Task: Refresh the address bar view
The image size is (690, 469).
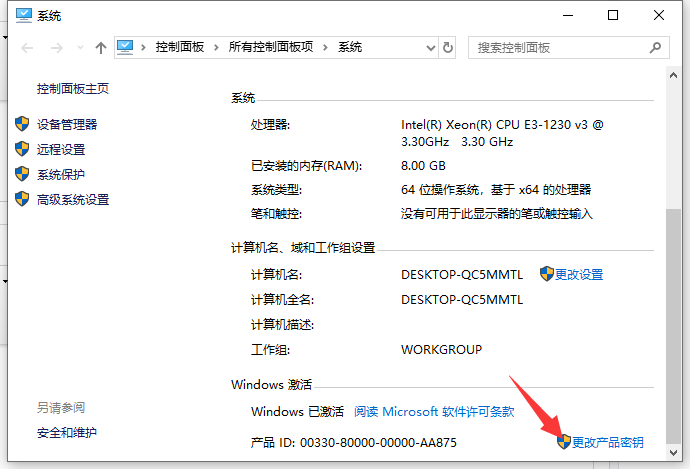Action: 447,47
